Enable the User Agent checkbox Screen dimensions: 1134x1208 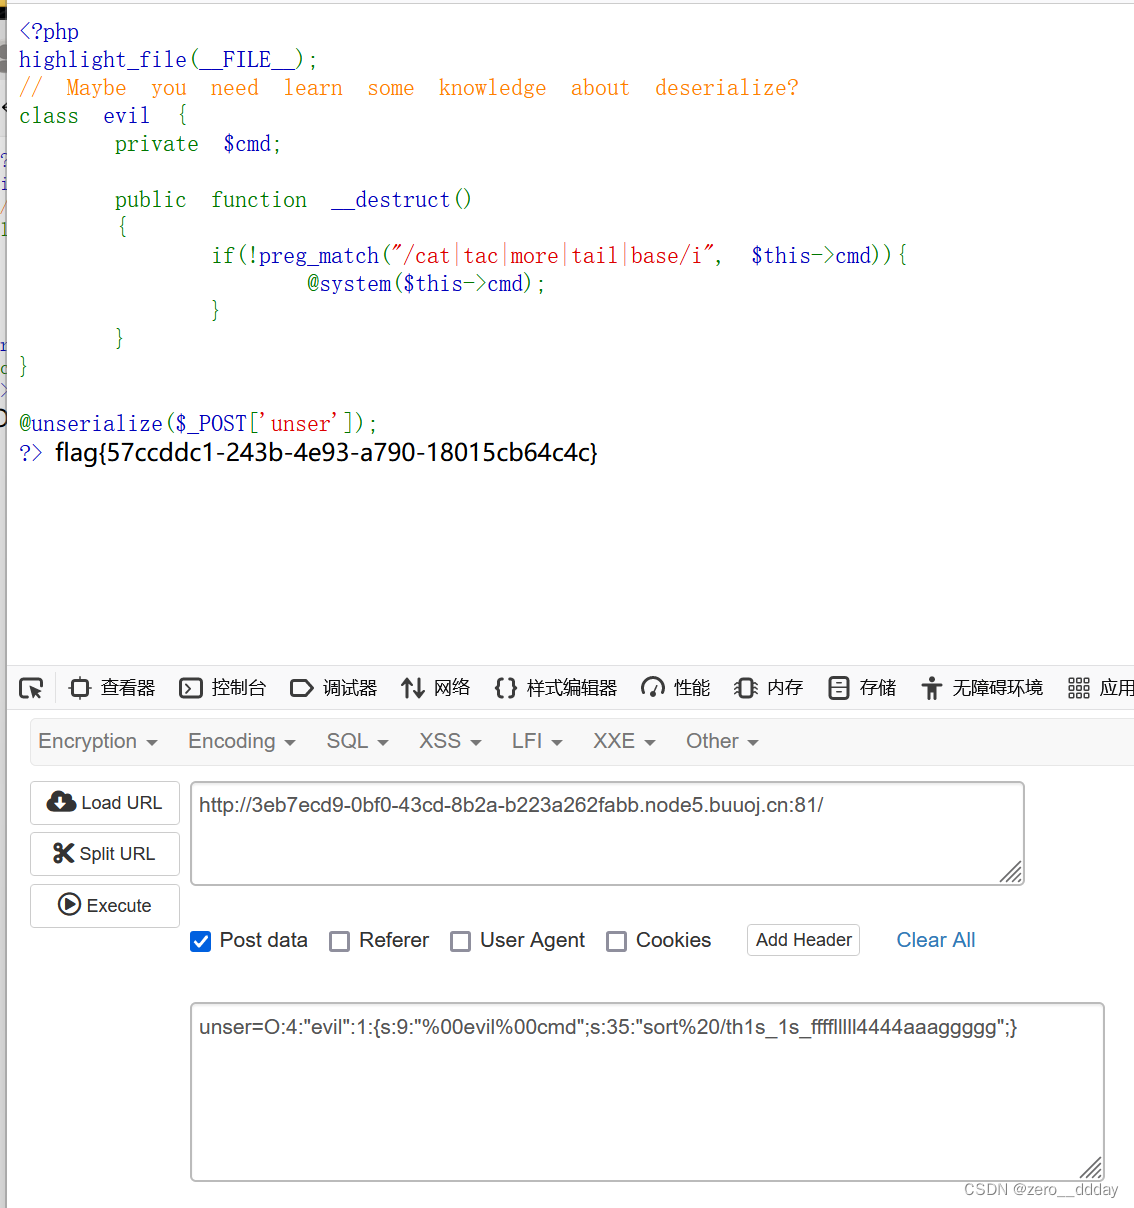460,941
